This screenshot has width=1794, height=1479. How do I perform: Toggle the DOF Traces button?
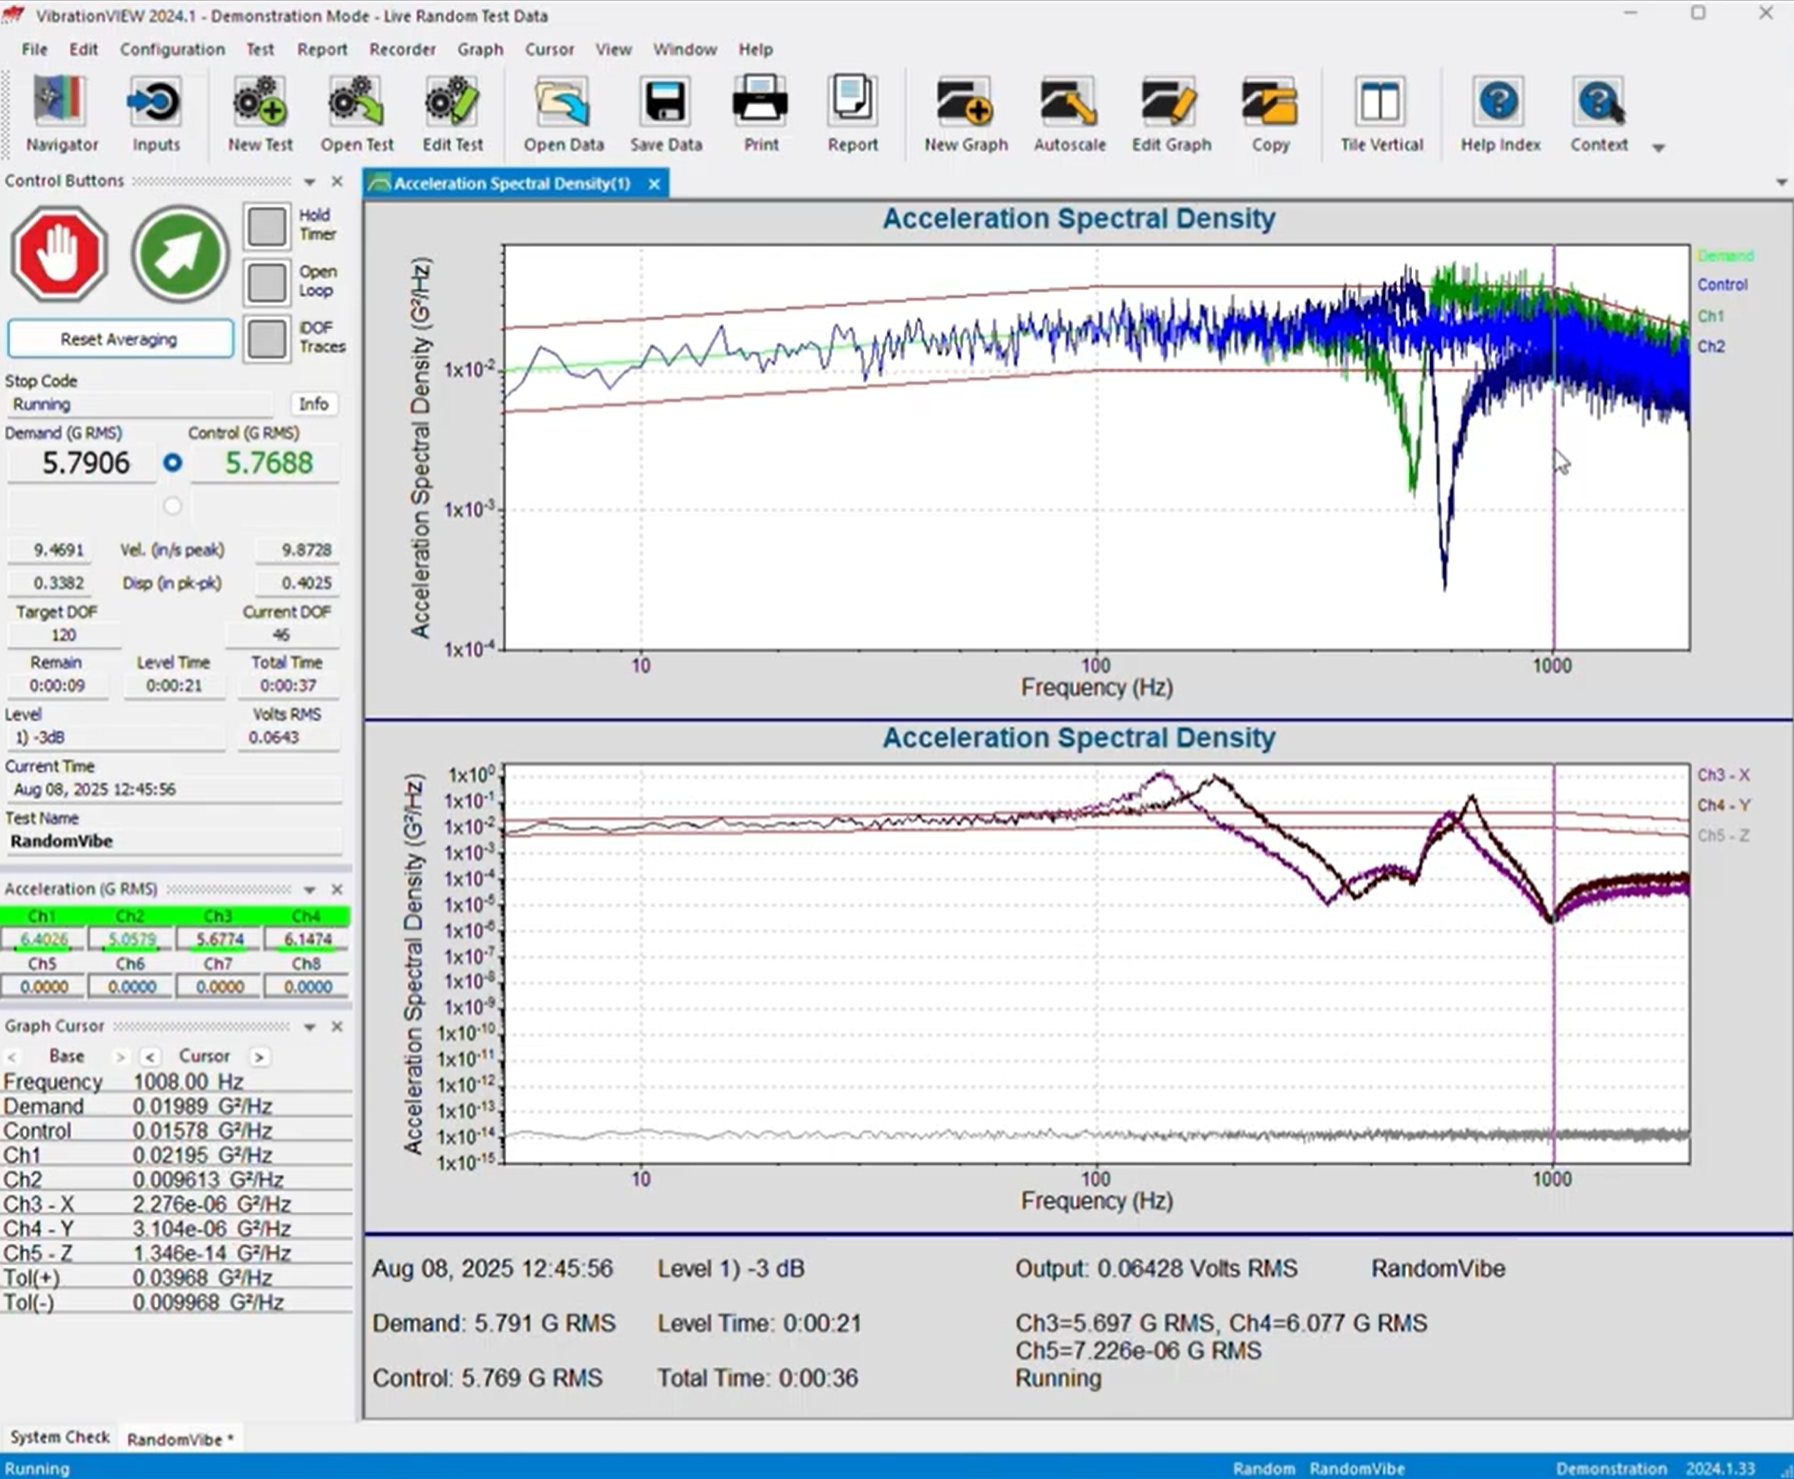(x=267, y=338)
